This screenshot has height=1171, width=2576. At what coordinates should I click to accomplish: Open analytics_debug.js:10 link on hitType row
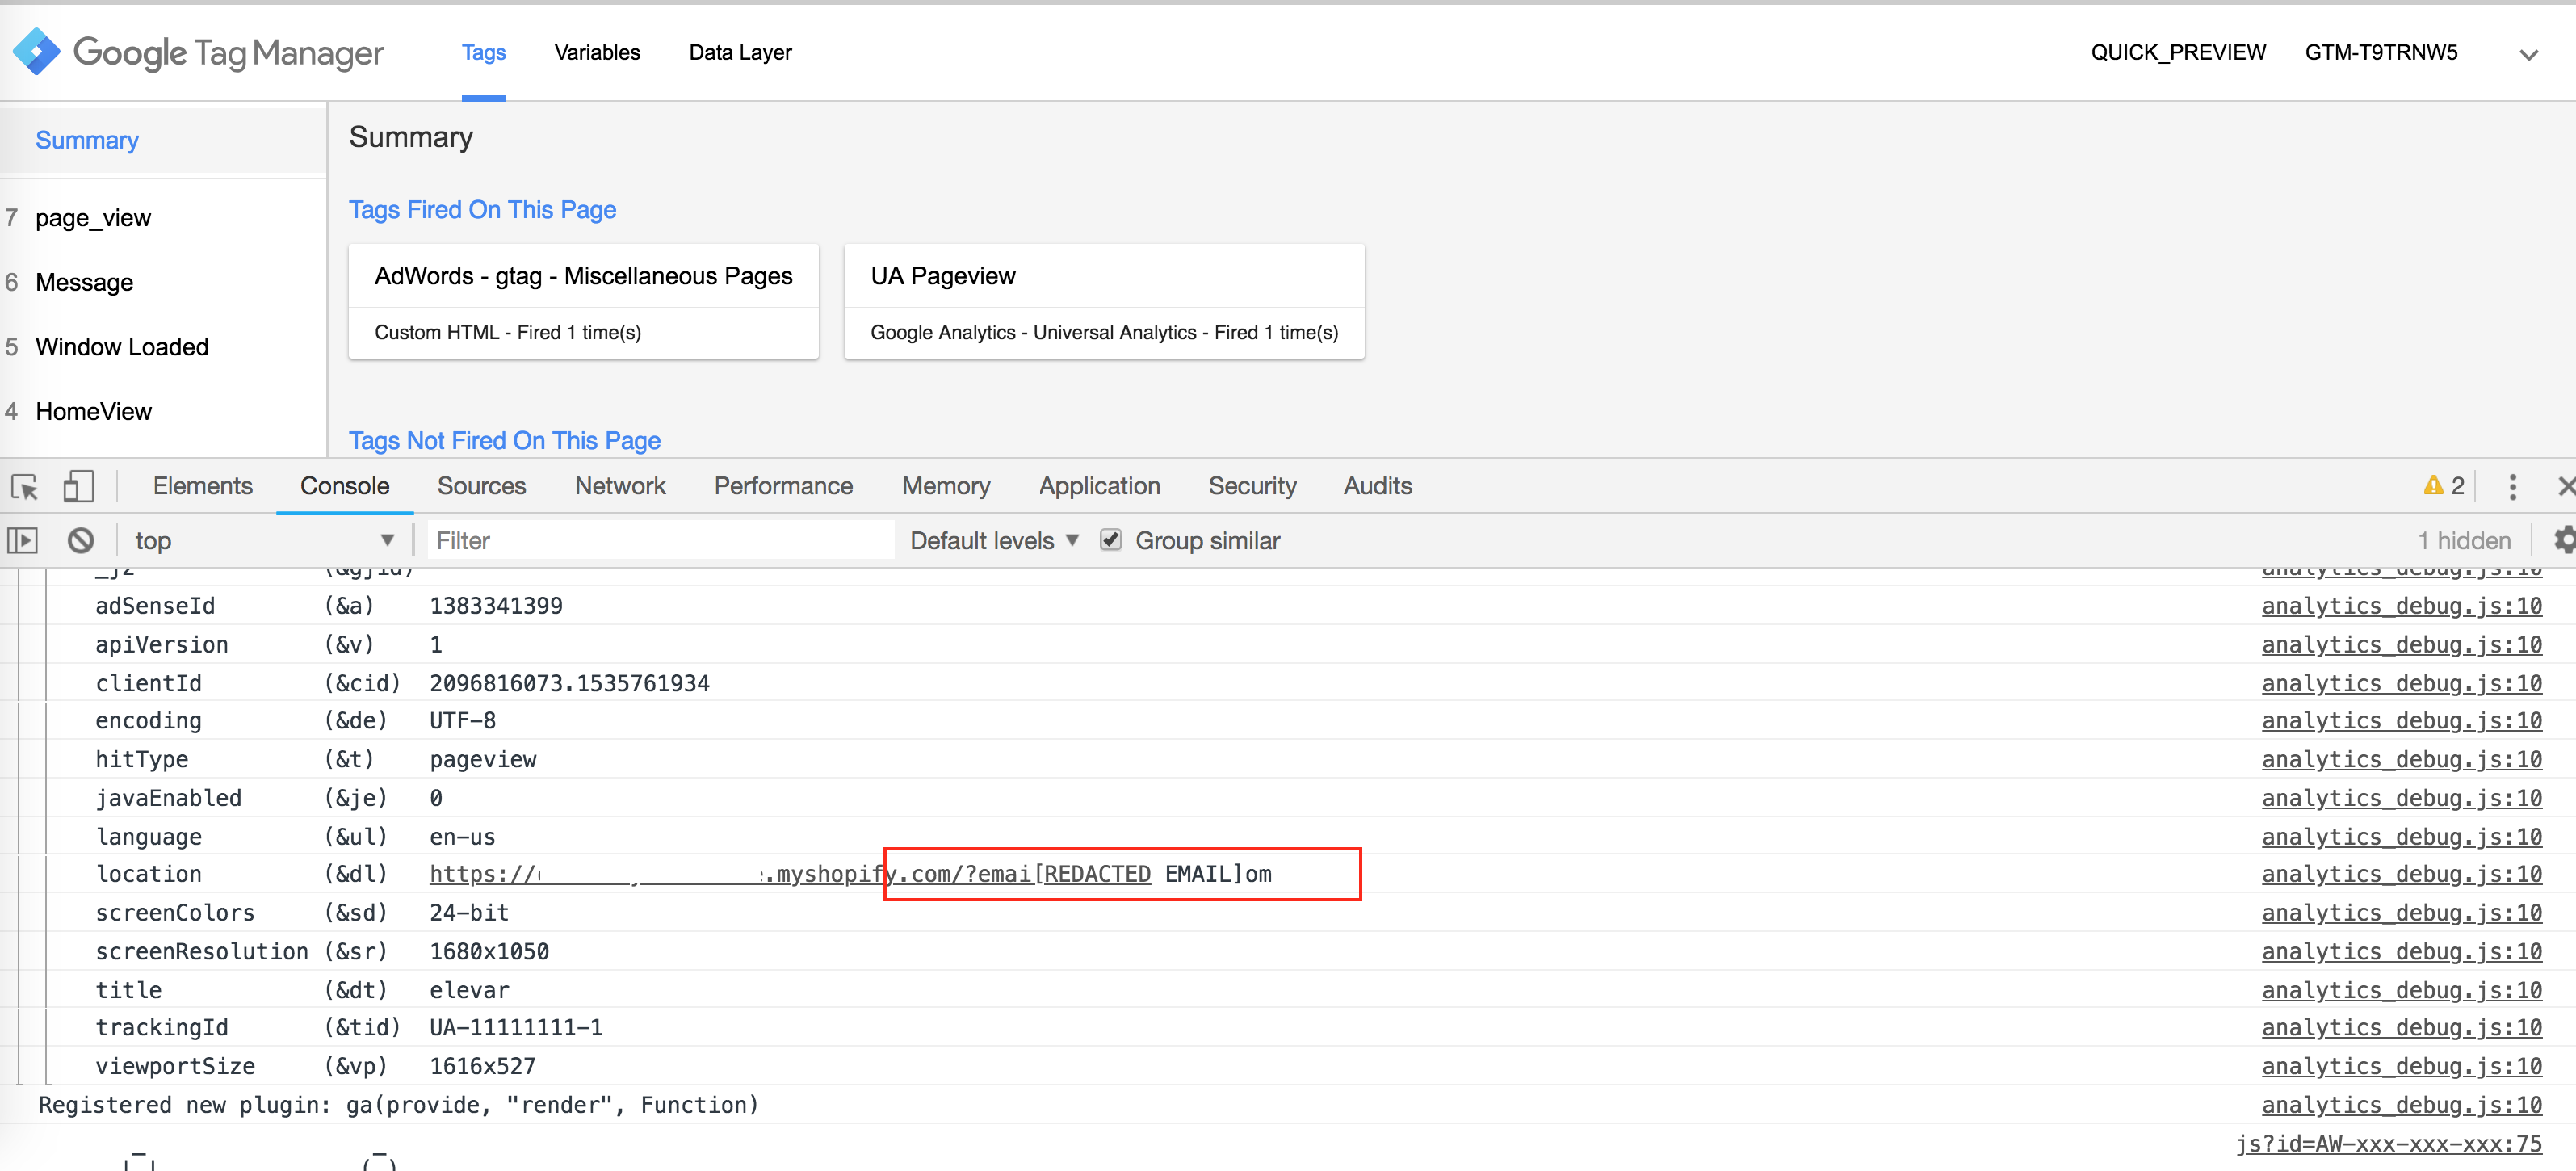tap(2402, 760)
